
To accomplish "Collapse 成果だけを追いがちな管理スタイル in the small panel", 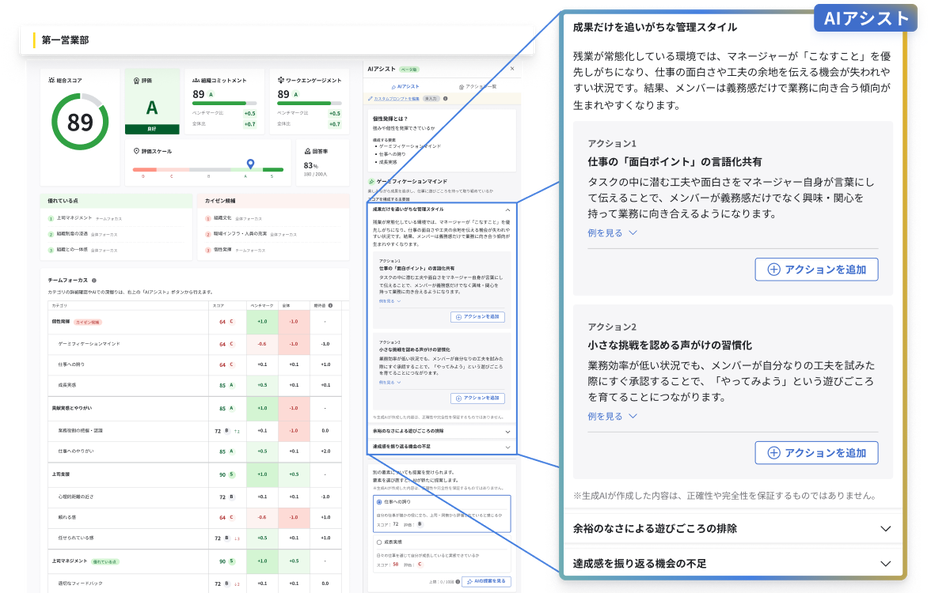I will [508, 210].
